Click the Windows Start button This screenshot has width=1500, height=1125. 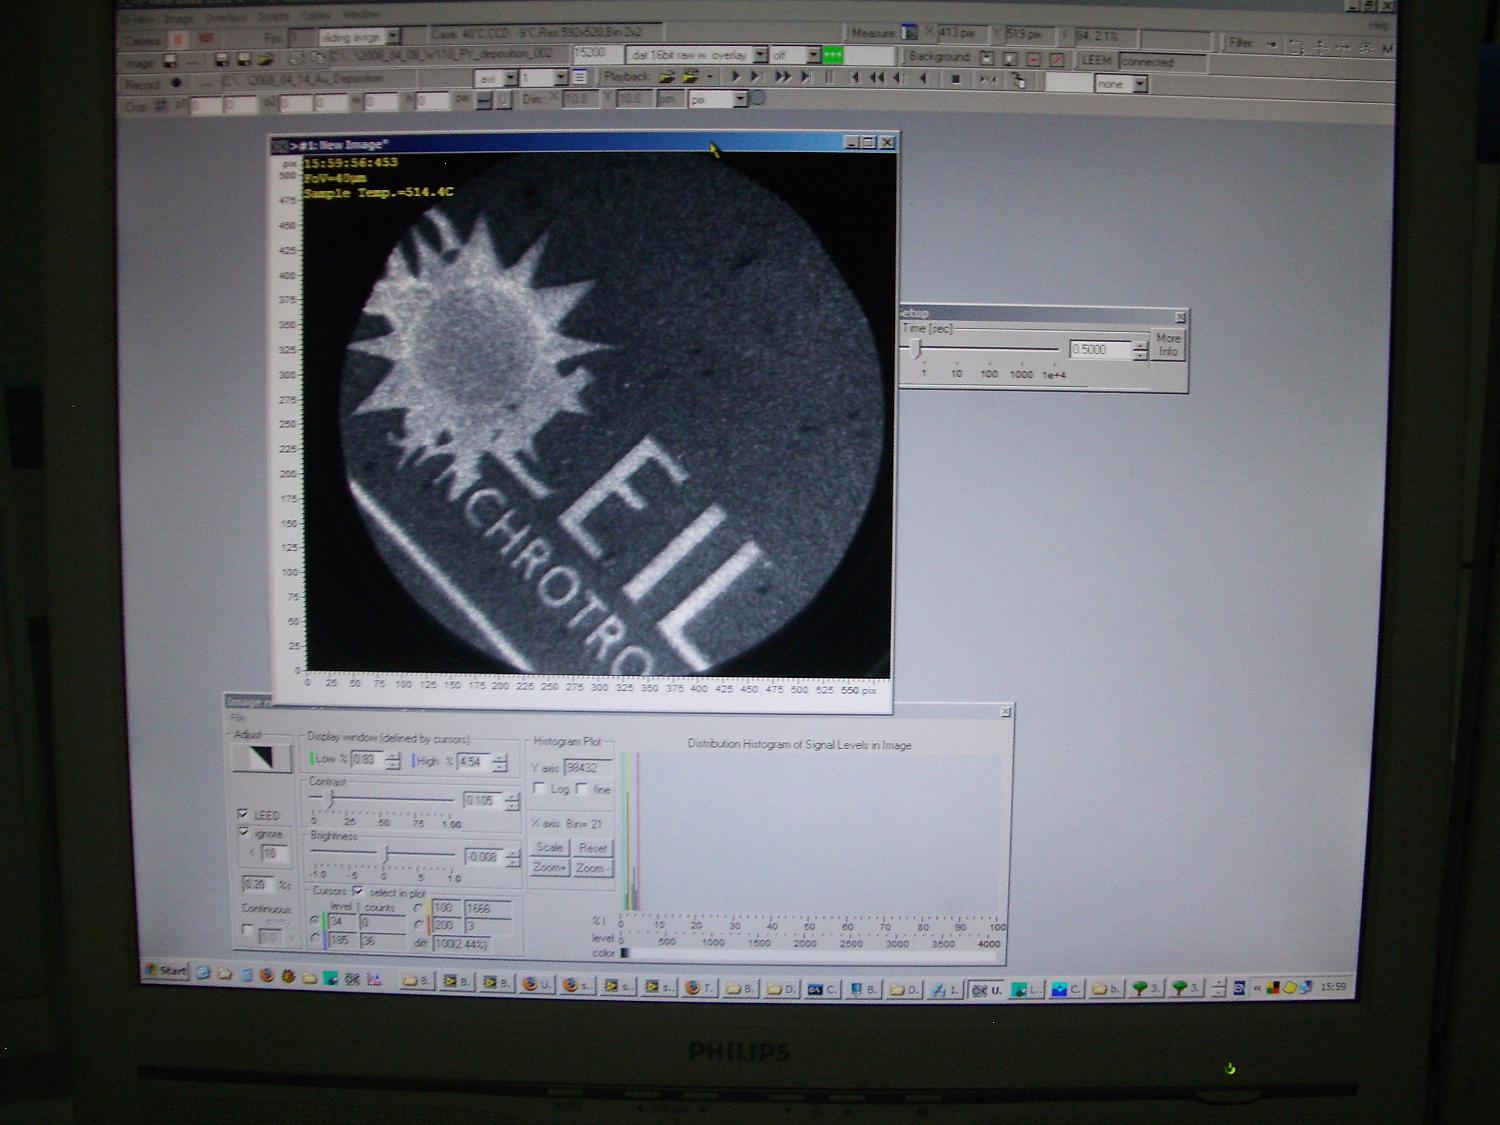[166, 970]
